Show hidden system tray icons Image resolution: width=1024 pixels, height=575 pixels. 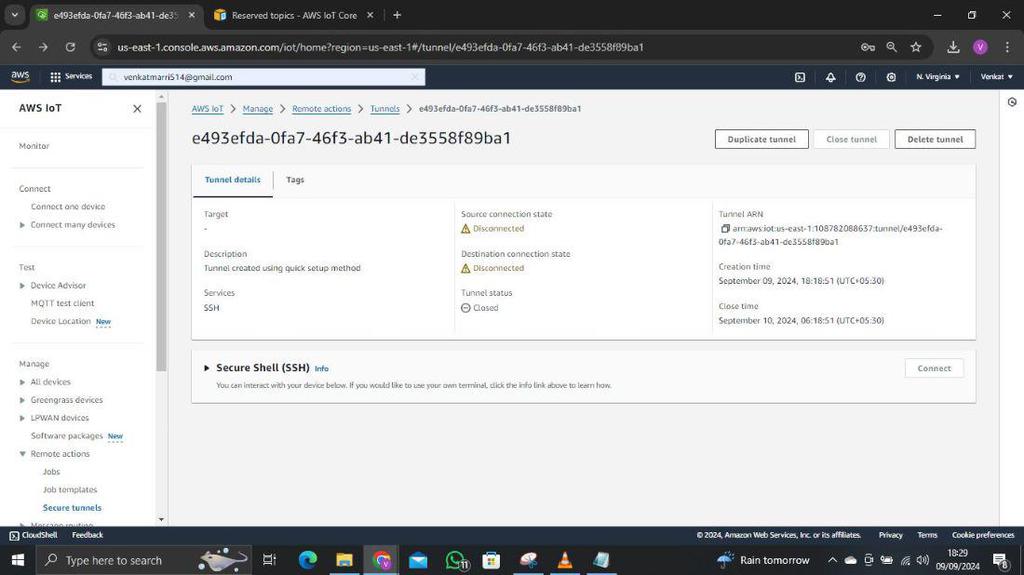pos(832,560)
